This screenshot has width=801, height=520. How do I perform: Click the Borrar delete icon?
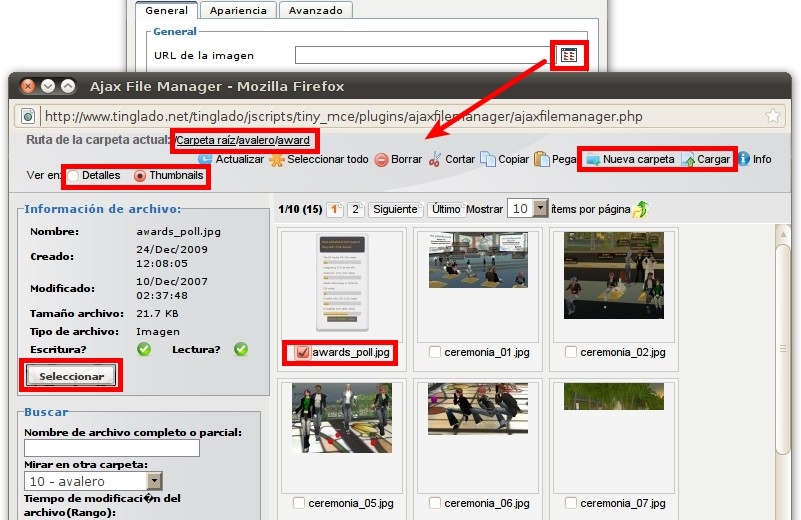click(382, 160)
